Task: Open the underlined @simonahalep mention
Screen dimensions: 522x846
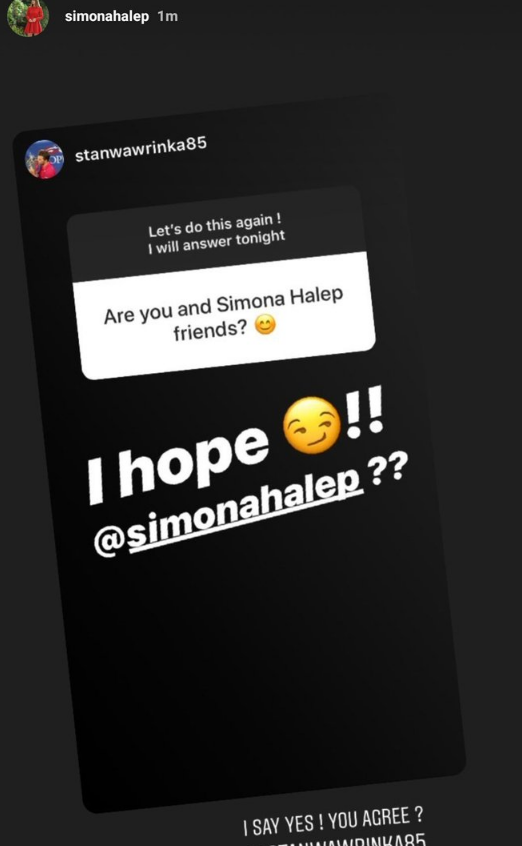Action: click(227, 509)
